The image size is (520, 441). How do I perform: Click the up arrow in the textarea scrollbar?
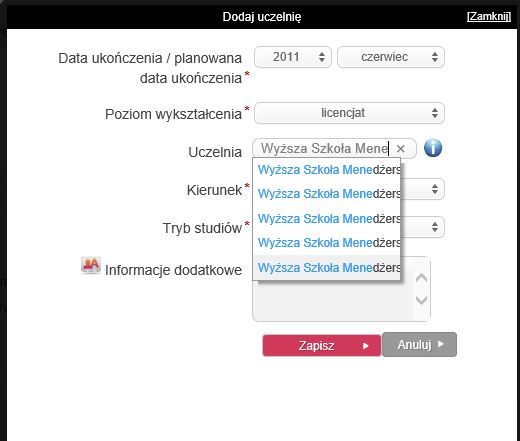tap(422, 277)
